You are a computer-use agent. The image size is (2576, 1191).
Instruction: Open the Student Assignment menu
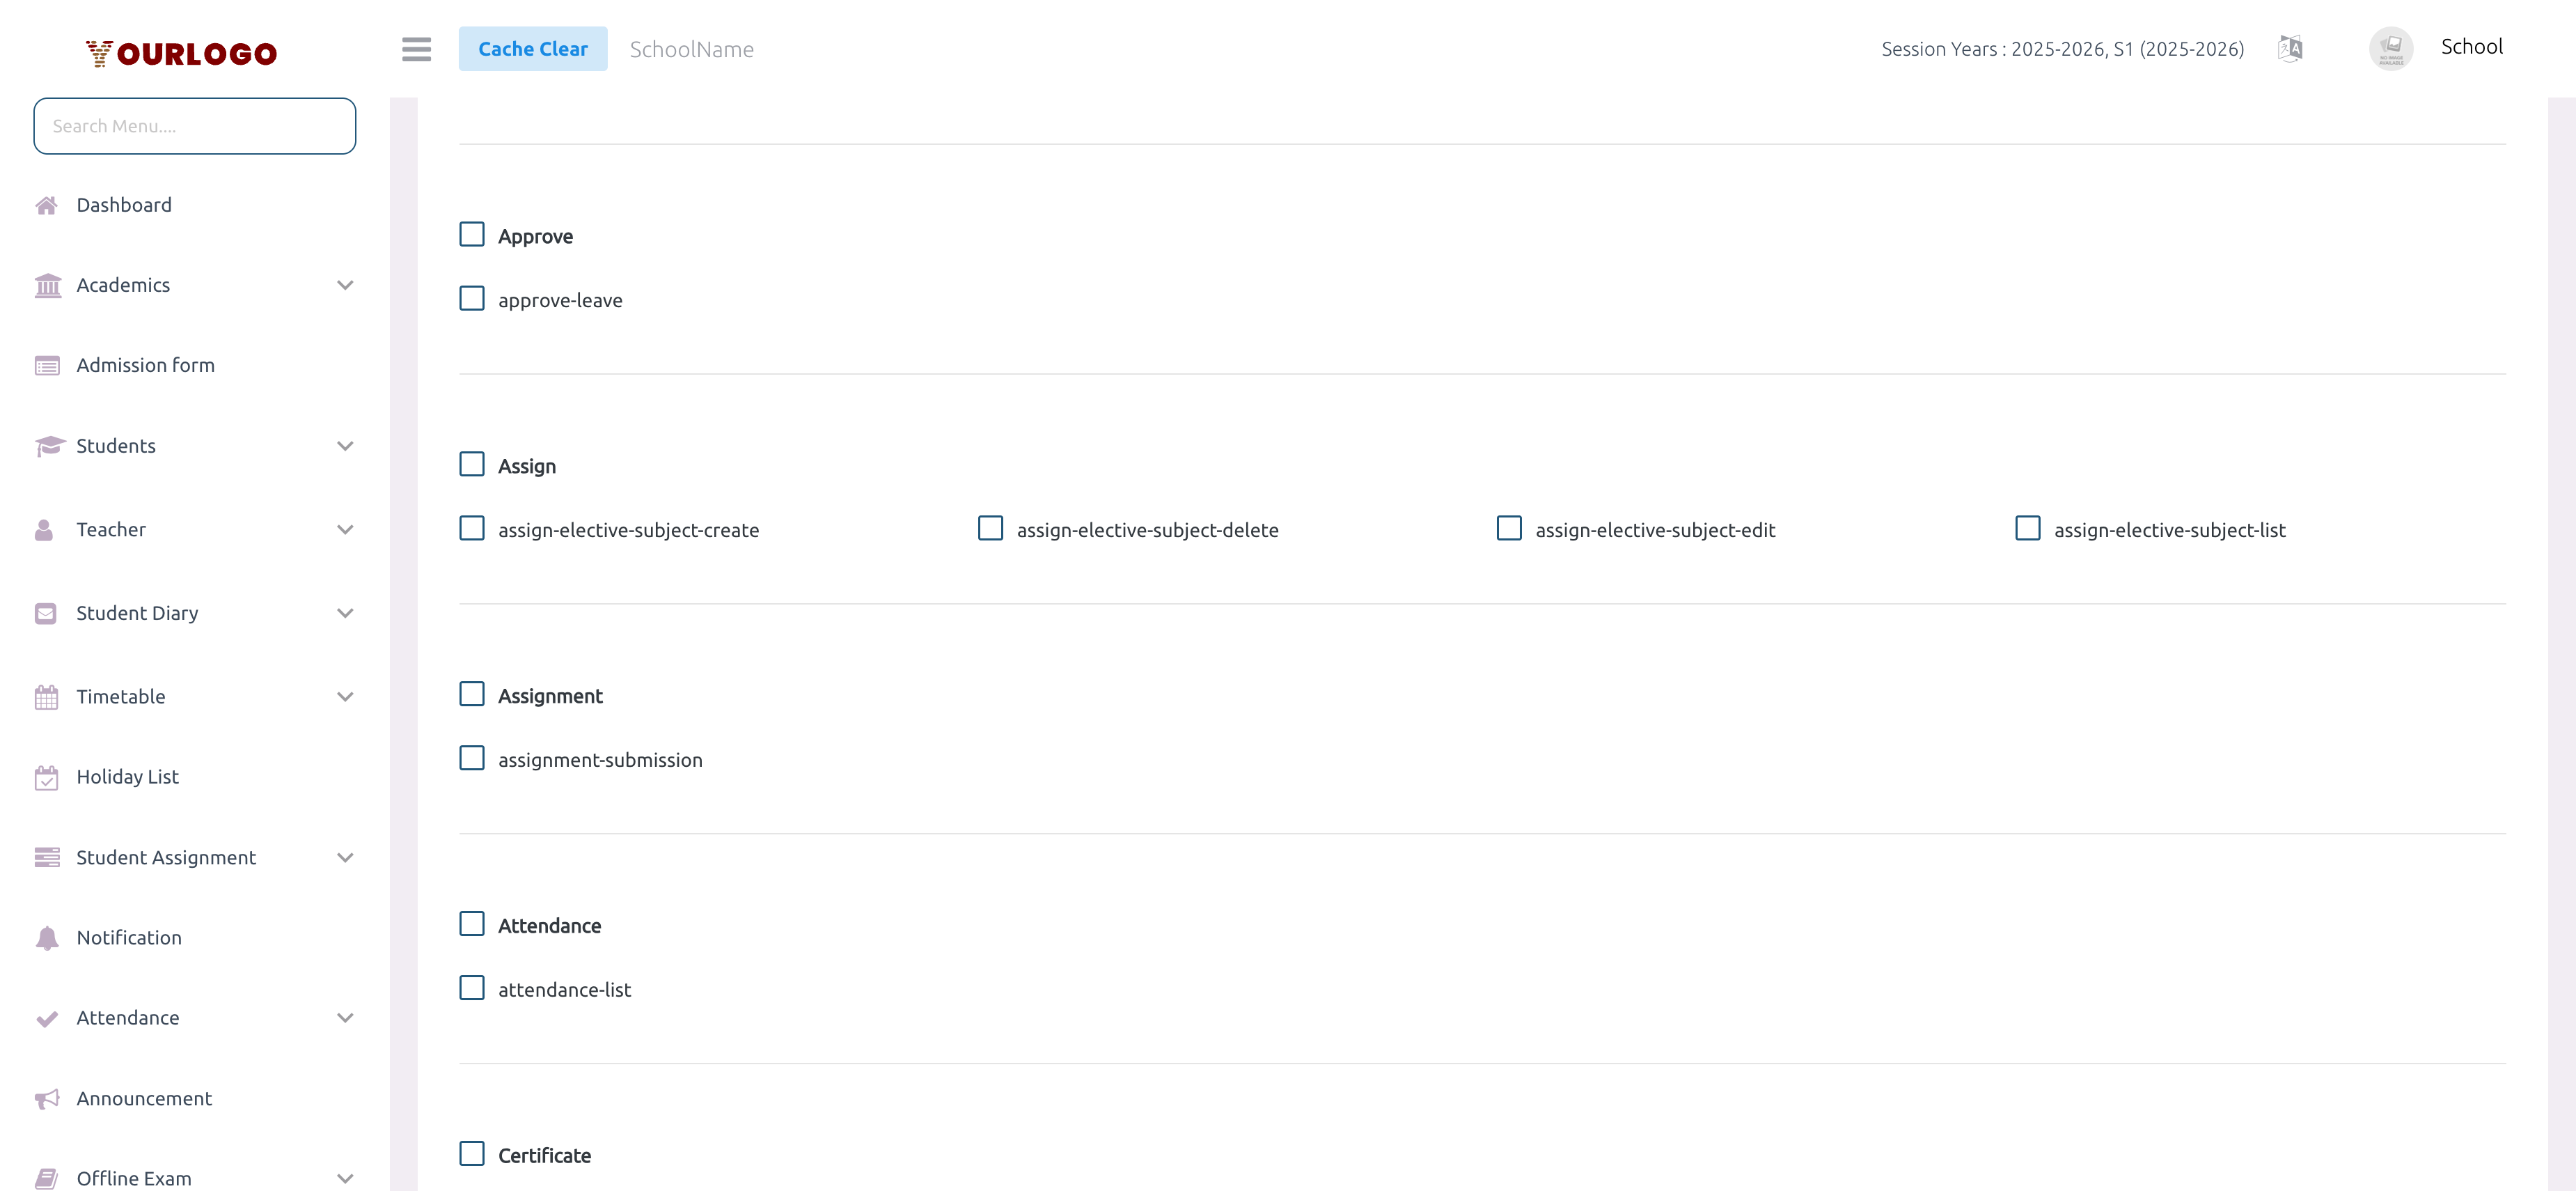click(x=166, y=857)
